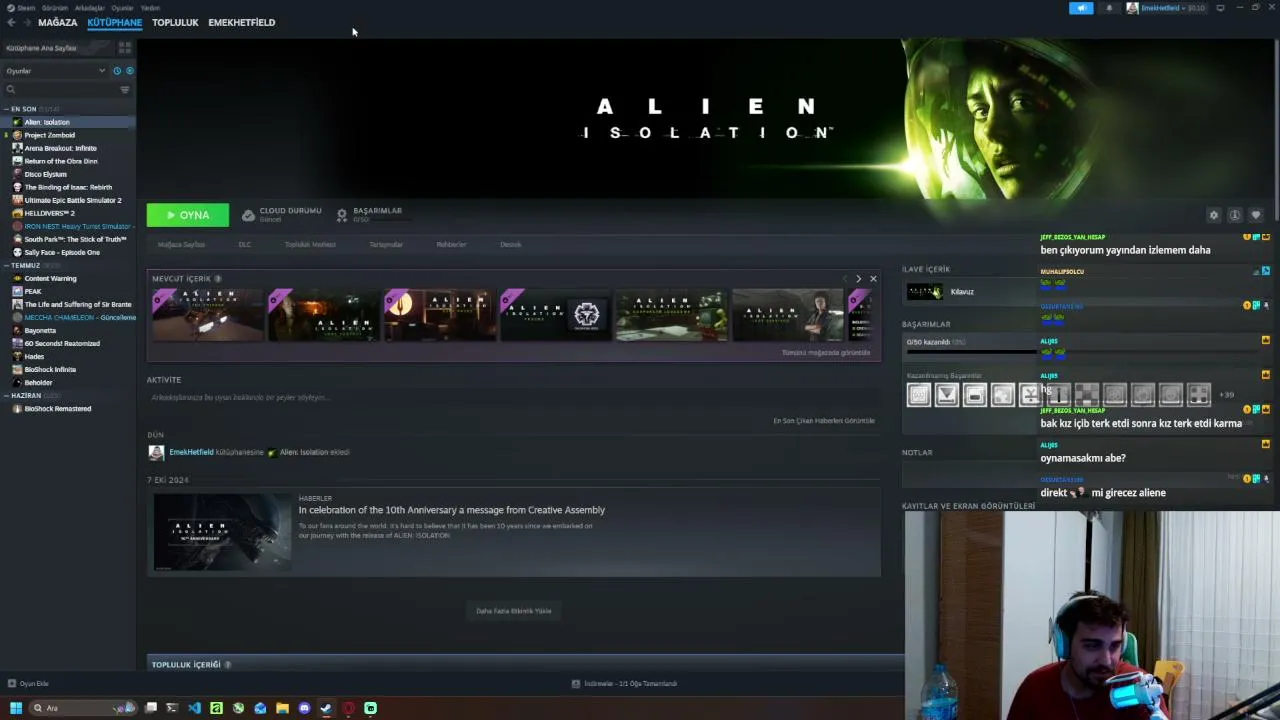Open the Rehberler link
The image size is (1280, 720).
[451, 244]
